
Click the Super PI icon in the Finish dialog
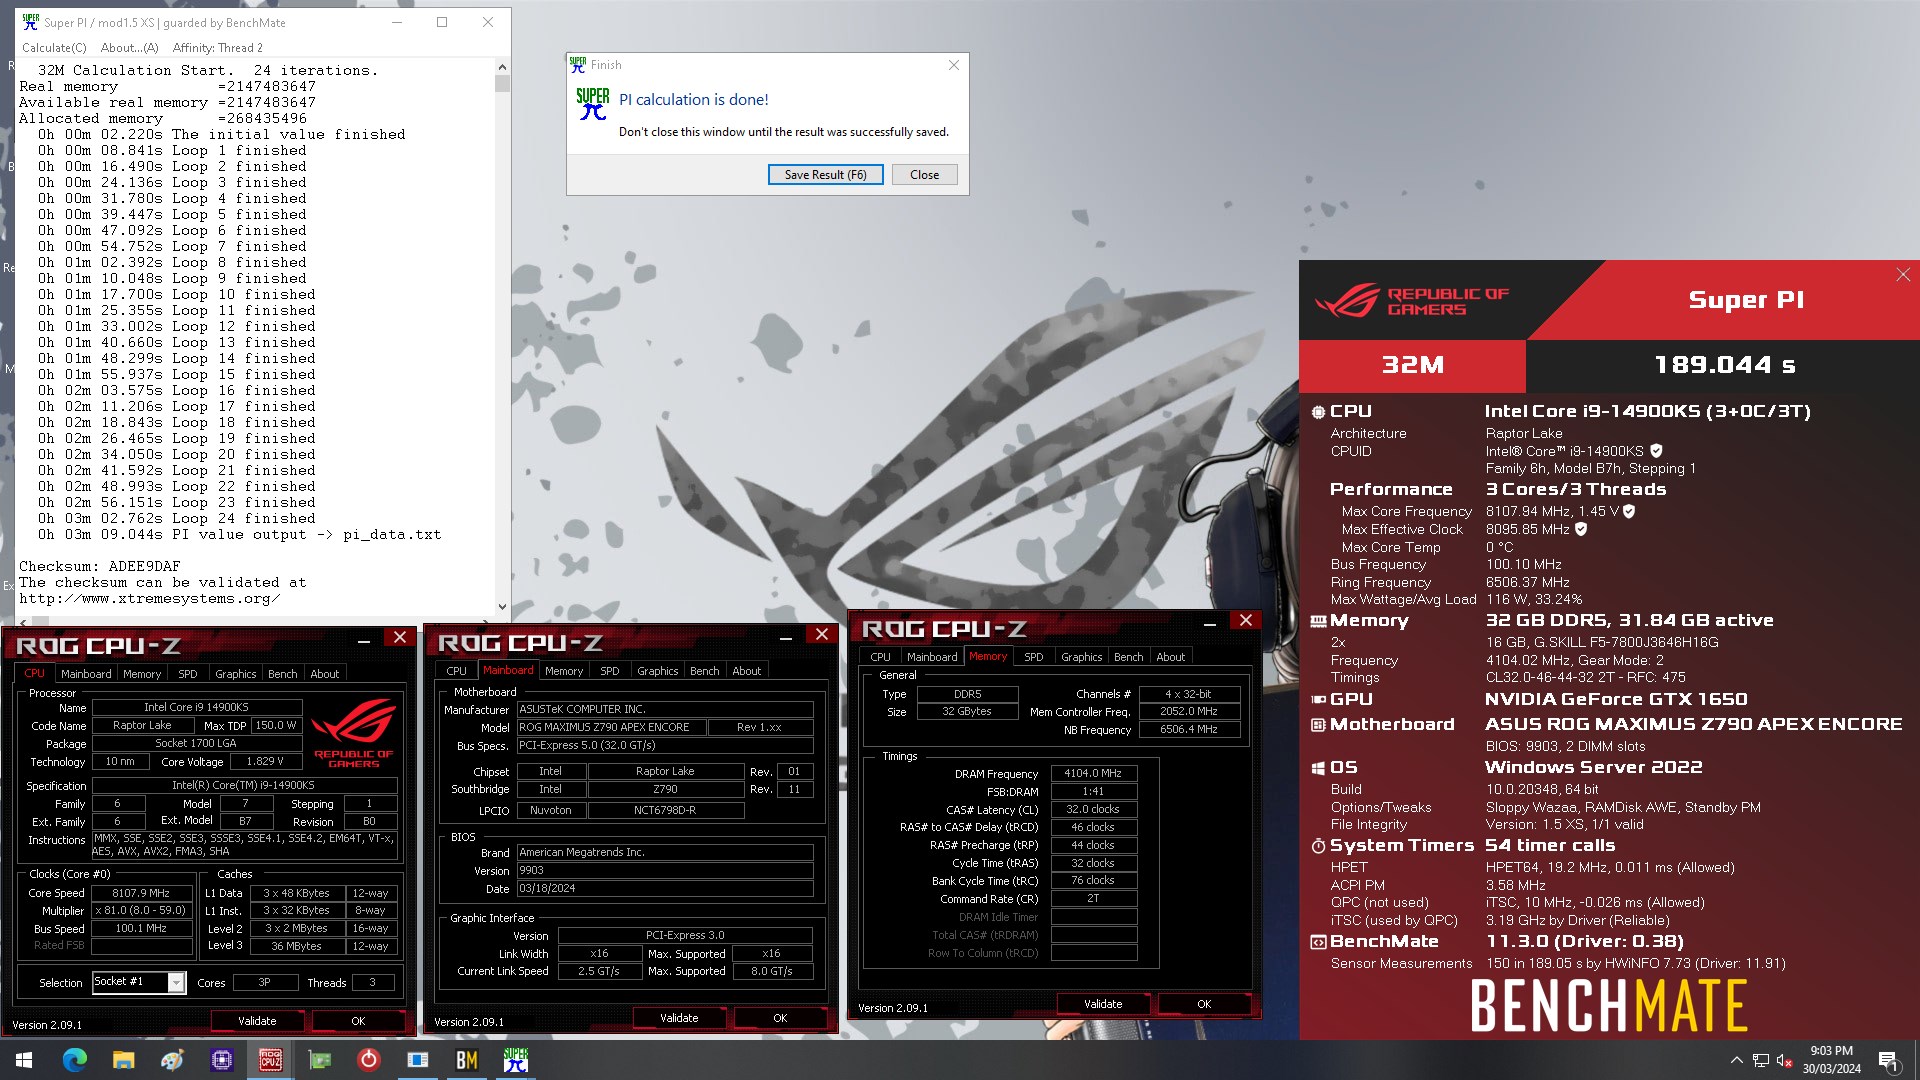pos(592,103)
